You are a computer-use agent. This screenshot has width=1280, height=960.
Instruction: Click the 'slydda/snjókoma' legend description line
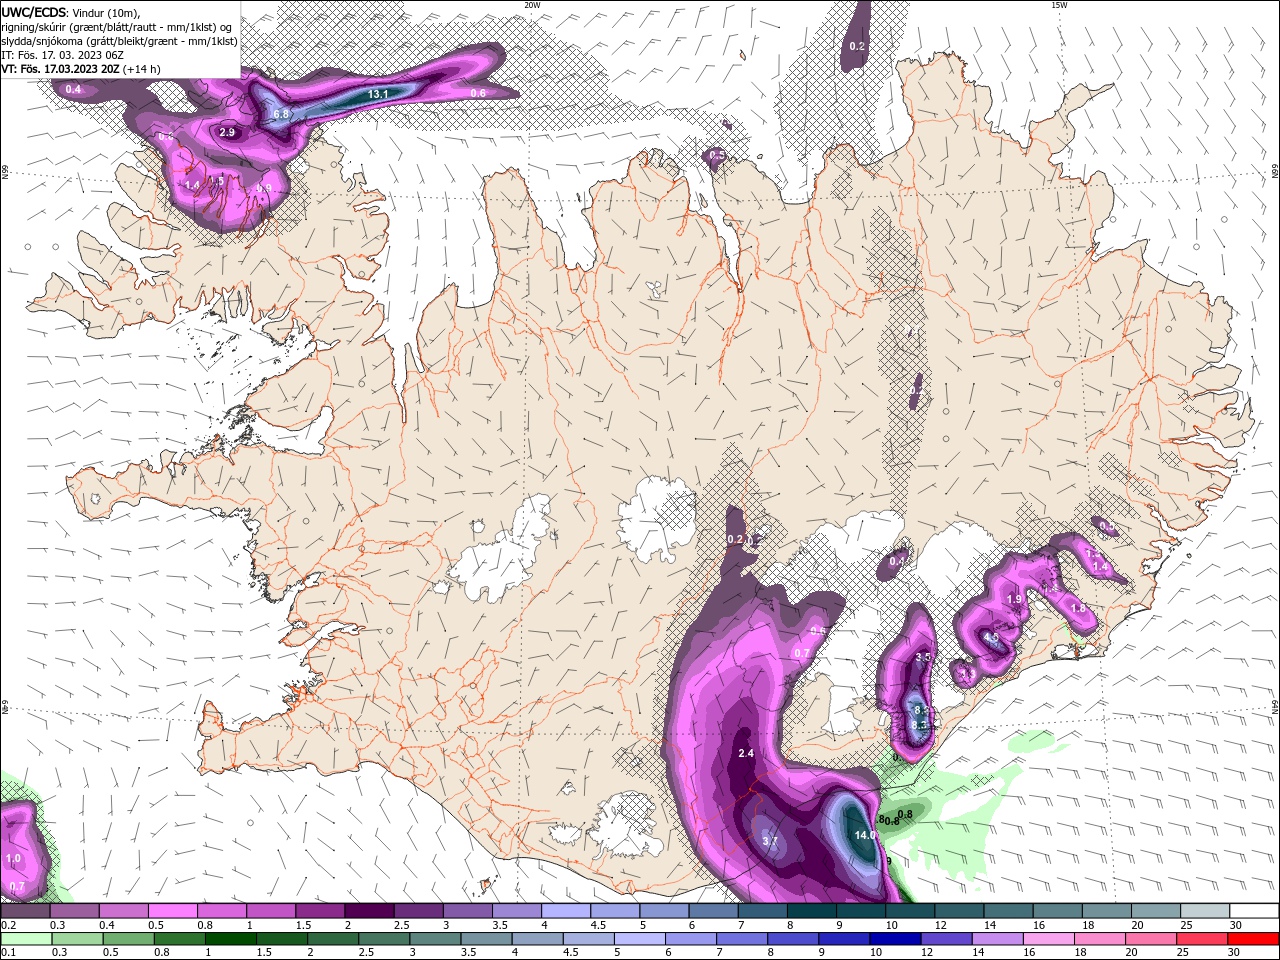[119, 41]
